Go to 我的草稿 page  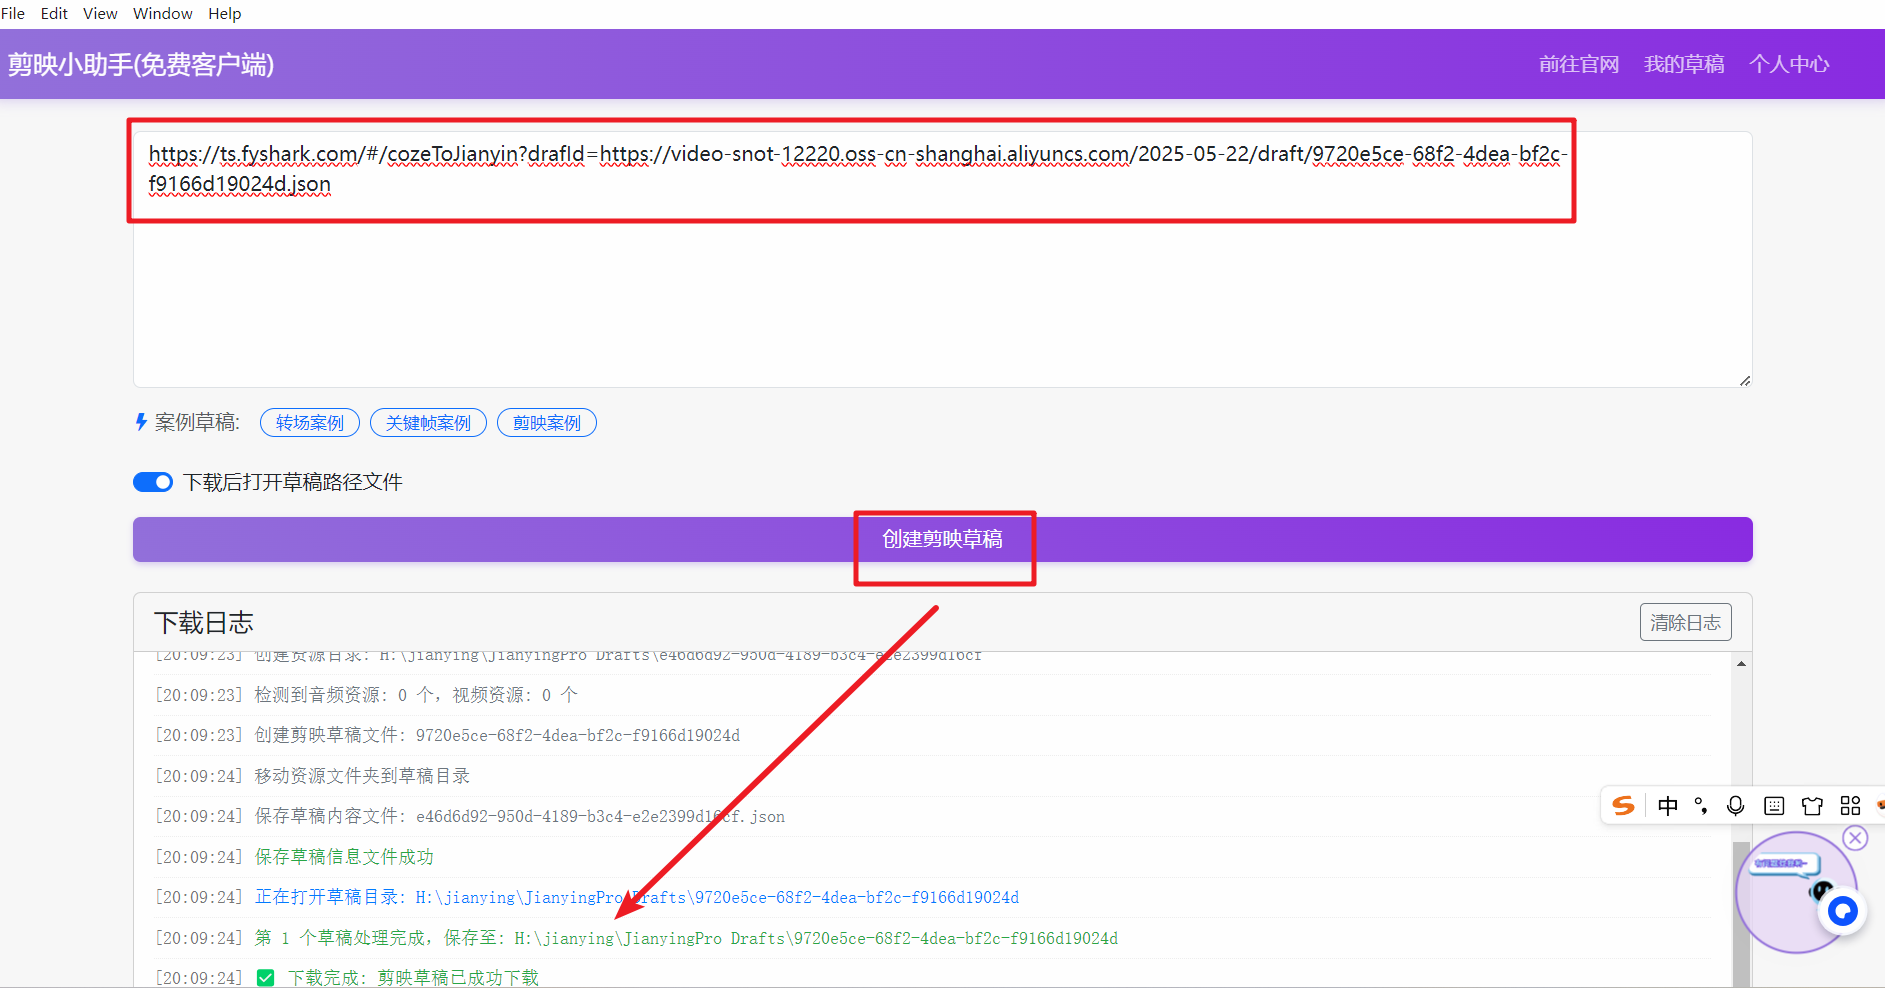coord(1684,64)
